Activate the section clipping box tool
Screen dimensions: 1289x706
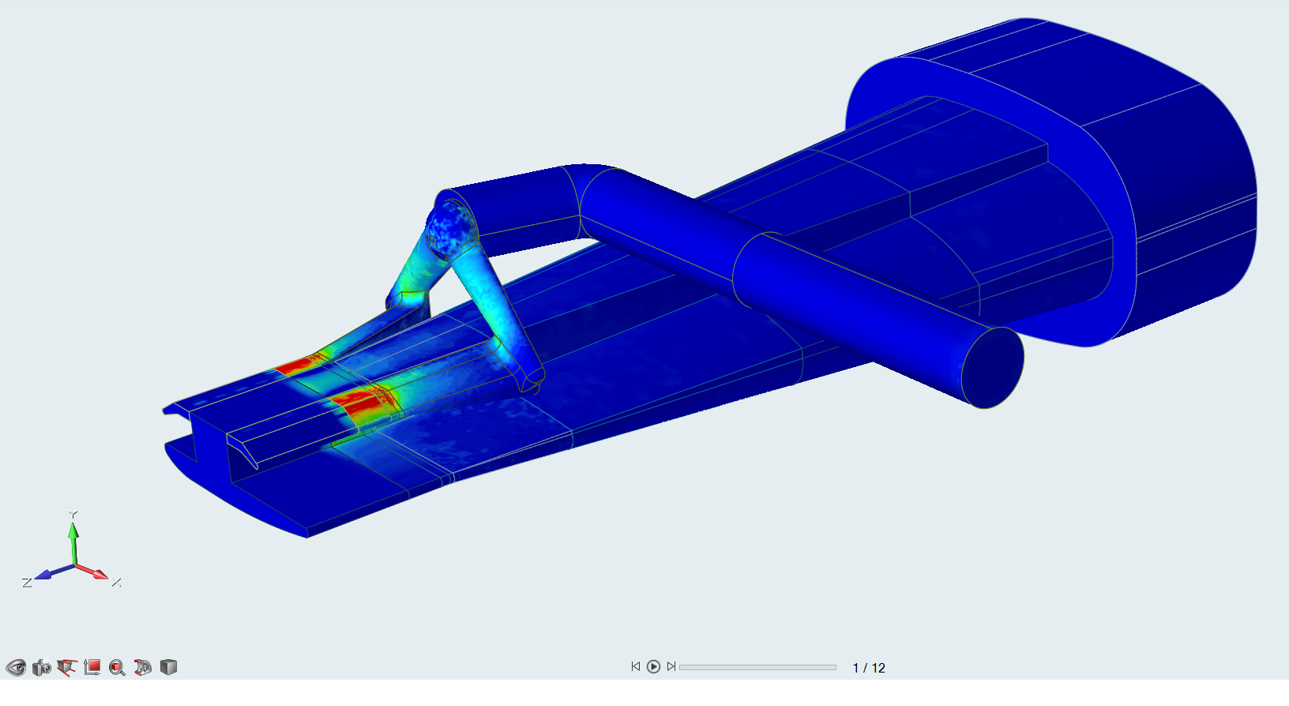click(67, 667)
